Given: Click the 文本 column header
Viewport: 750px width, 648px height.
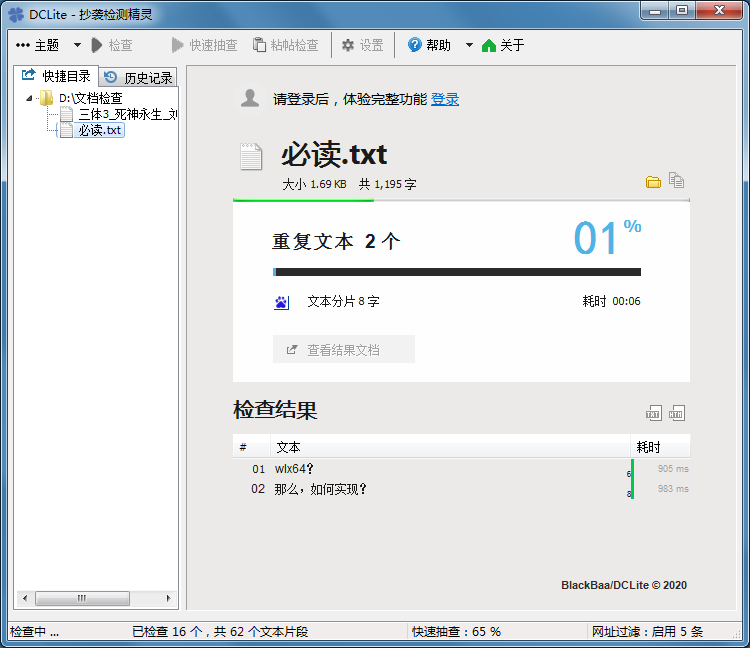Looking at the screenshot, I should pyautogui.click(x=450, y=447).
